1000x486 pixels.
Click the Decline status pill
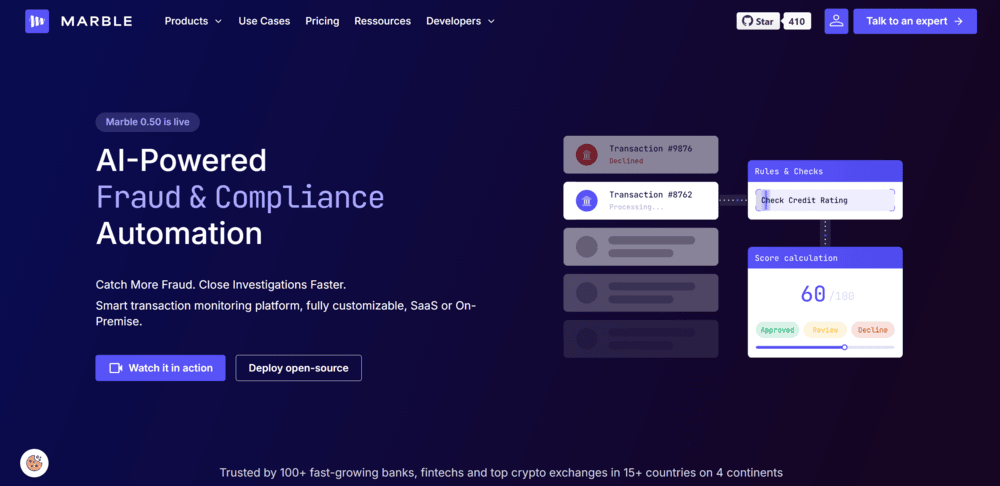[872, 330]
